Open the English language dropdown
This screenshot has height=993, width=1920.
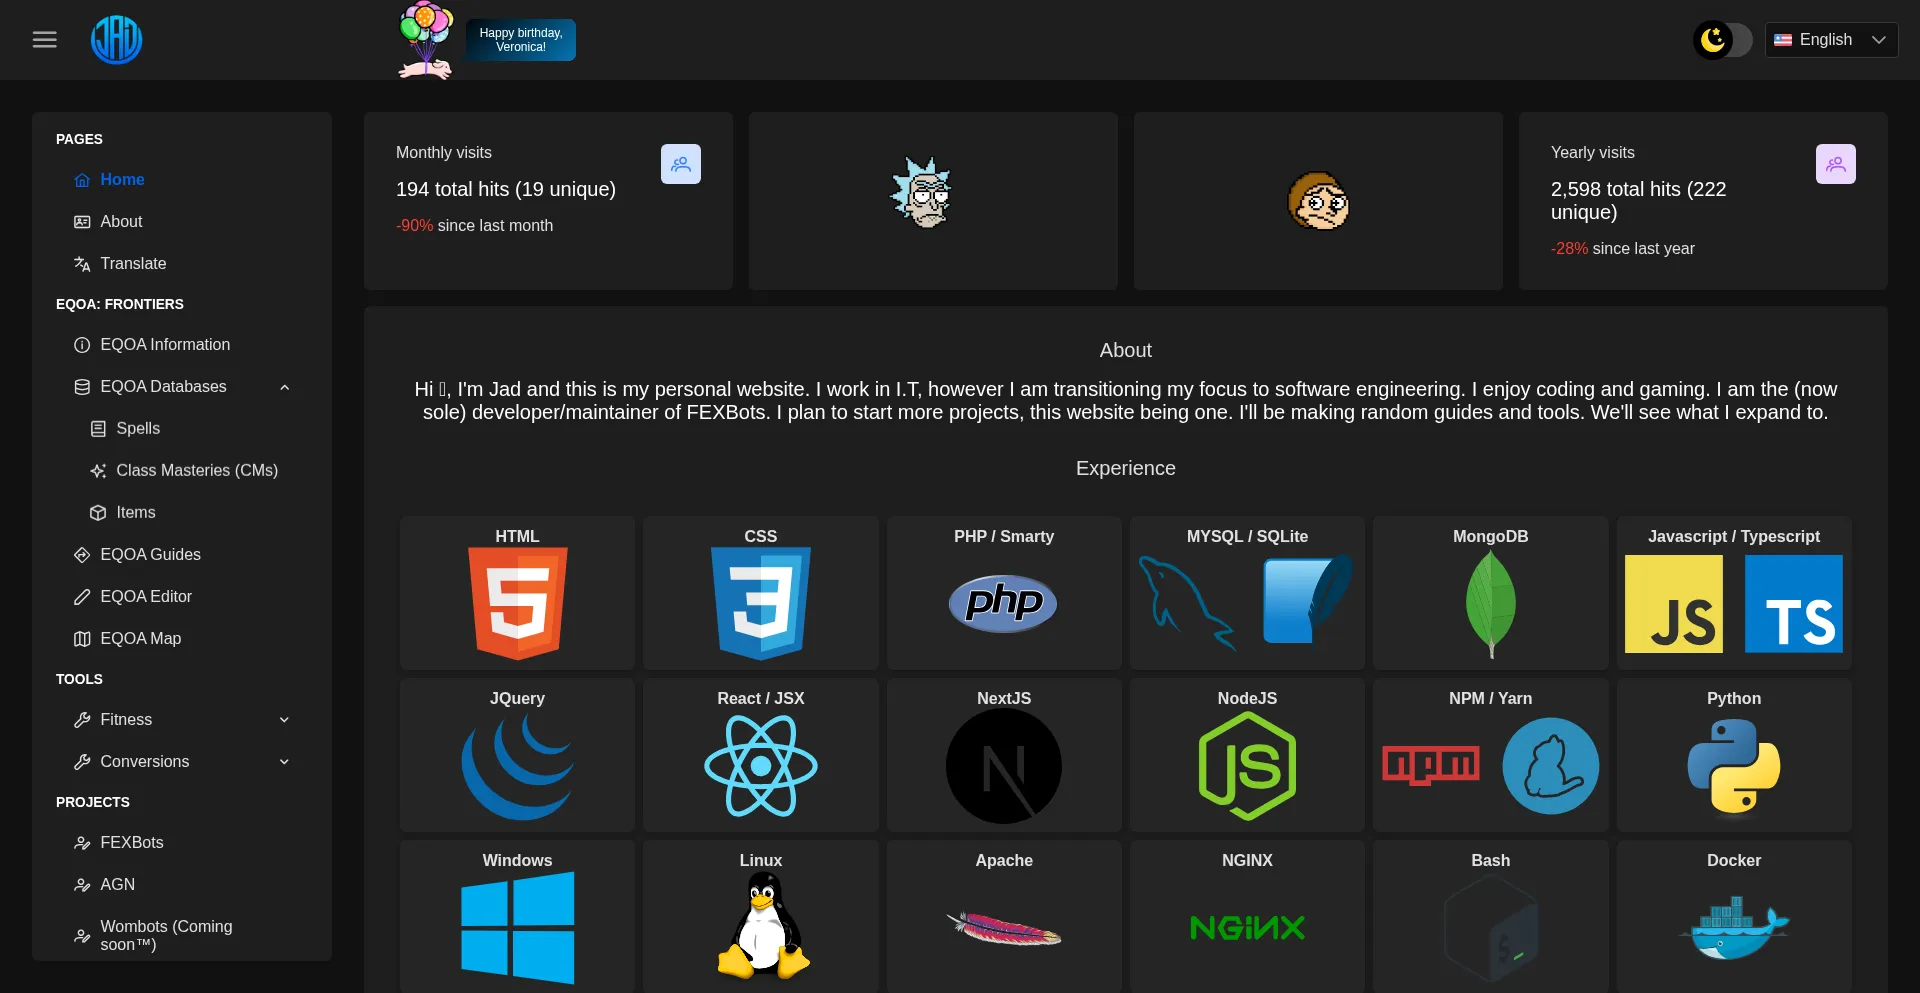pyautogui.click(x=1831, y=40)
